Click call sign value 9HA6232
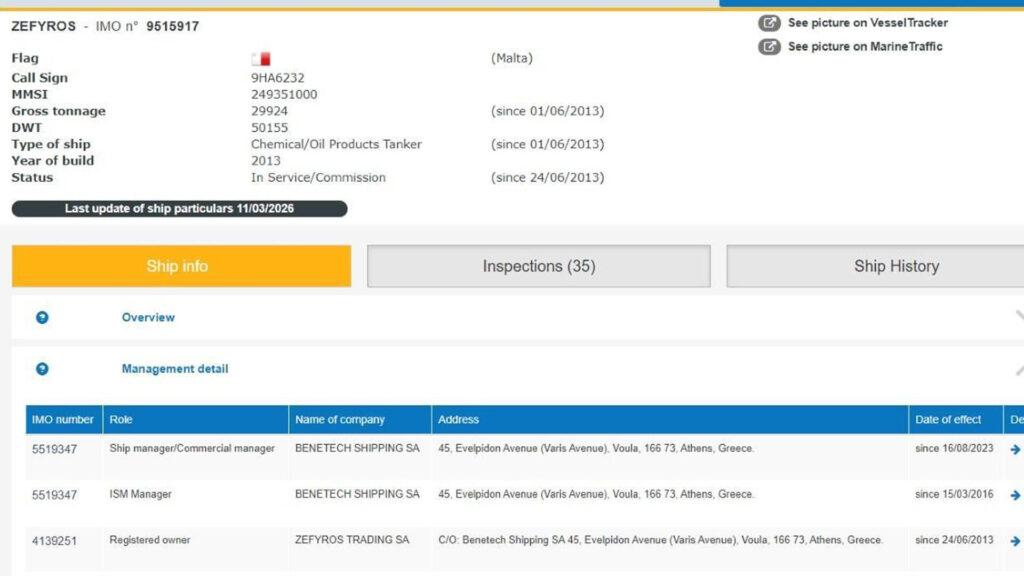Viewport: 1024px width, 576px height. pyautogui.click(x=278, y=78)
